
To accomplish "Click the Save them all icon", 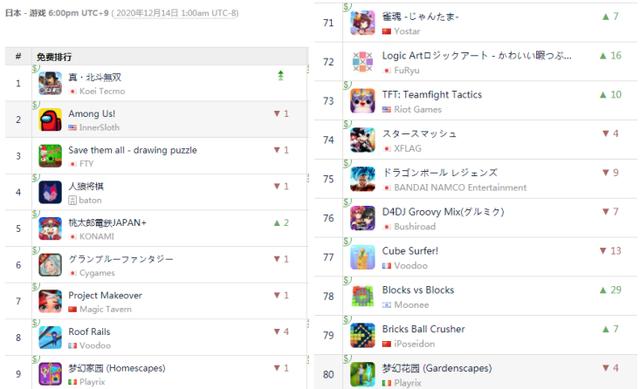I will [50, 156].
